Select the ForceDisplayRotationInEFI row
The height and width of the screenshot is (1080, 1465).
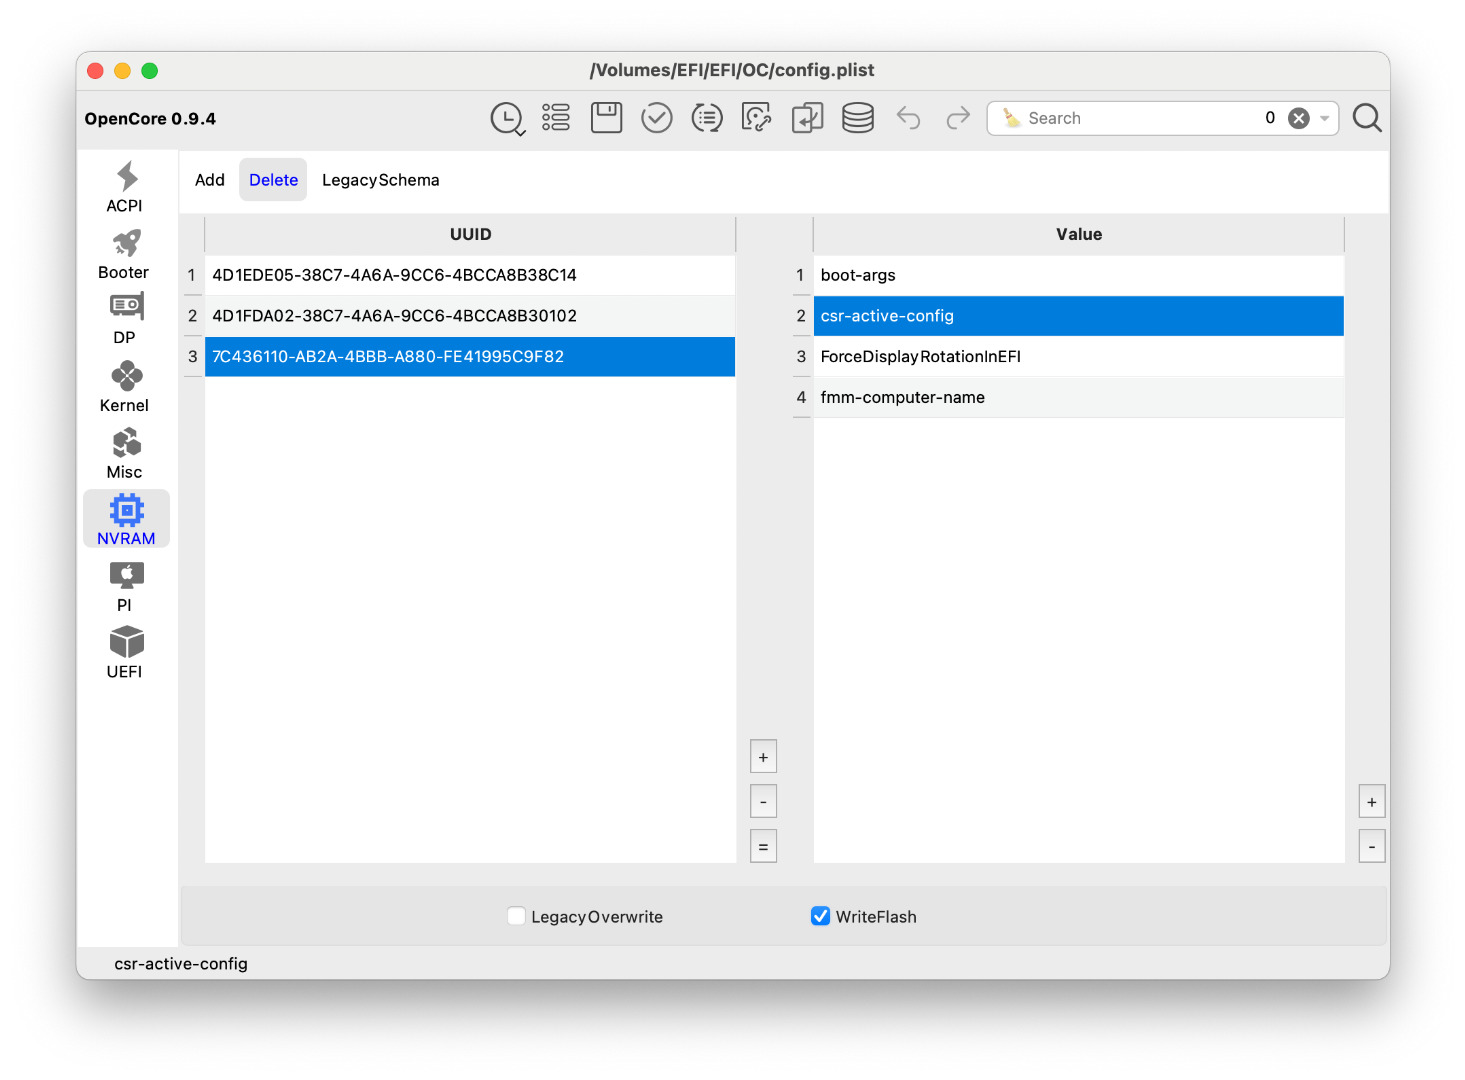coord(1078,357)
